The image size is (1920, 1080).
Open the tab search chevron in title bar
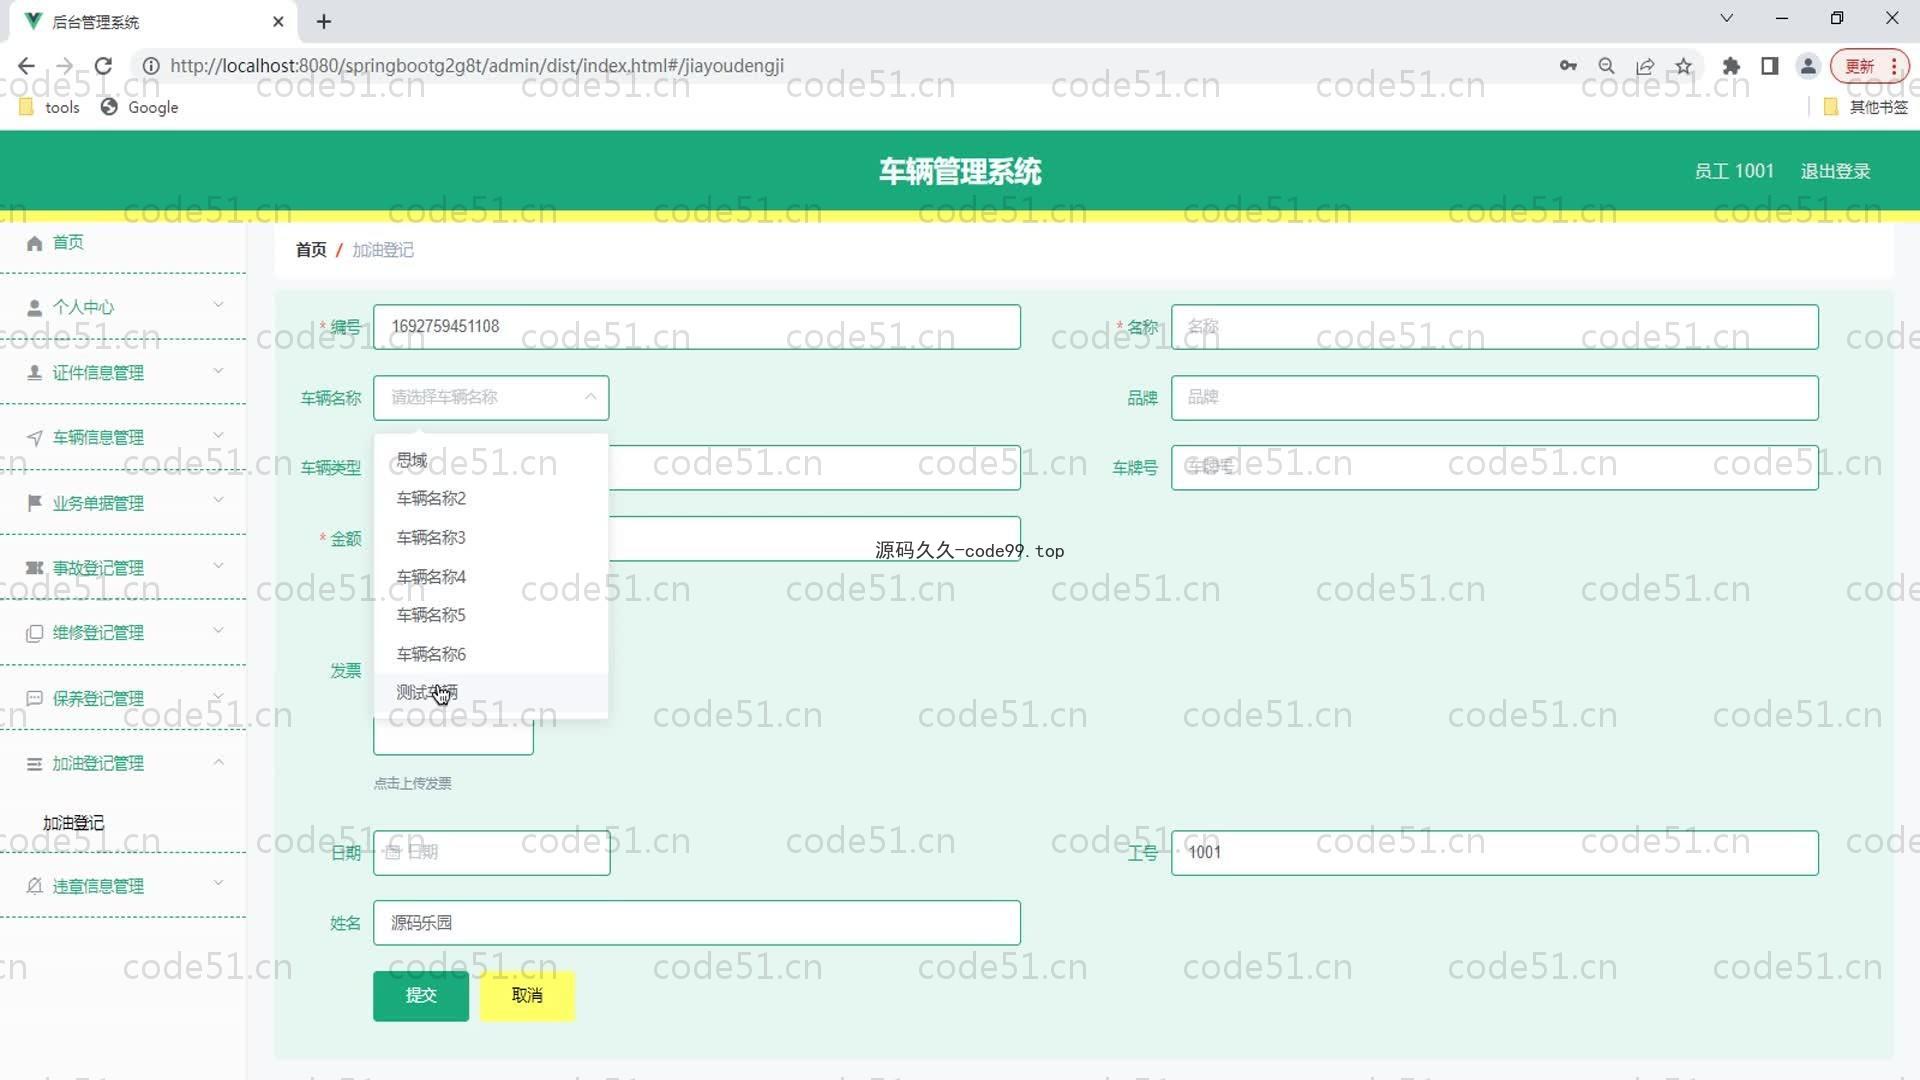pos(1726,18)
